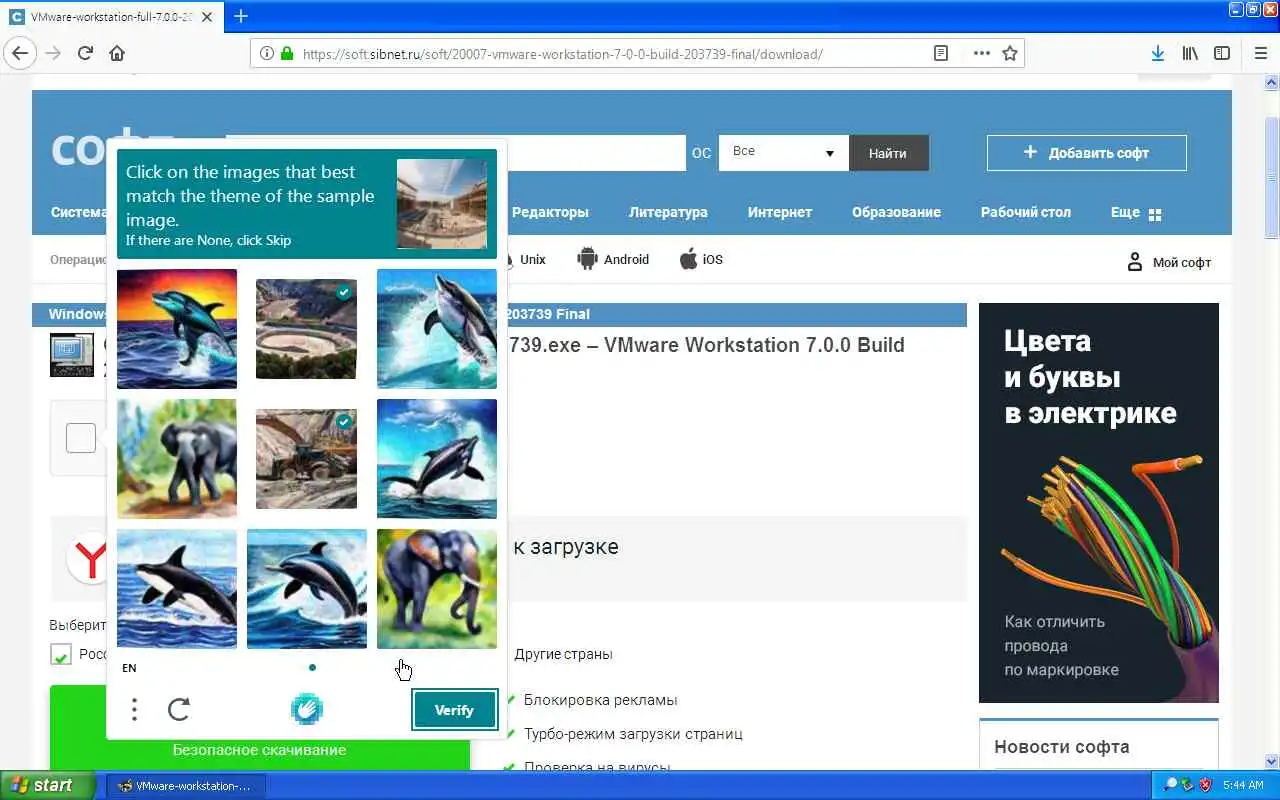Go back with the browser Back arrow
Screen dimensions: 1280x800
tap(20, 53)
